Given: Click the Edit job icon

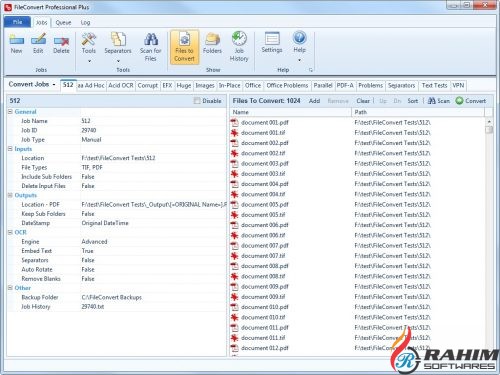Looking at the screenshot, I should click(x=38, y=39).
